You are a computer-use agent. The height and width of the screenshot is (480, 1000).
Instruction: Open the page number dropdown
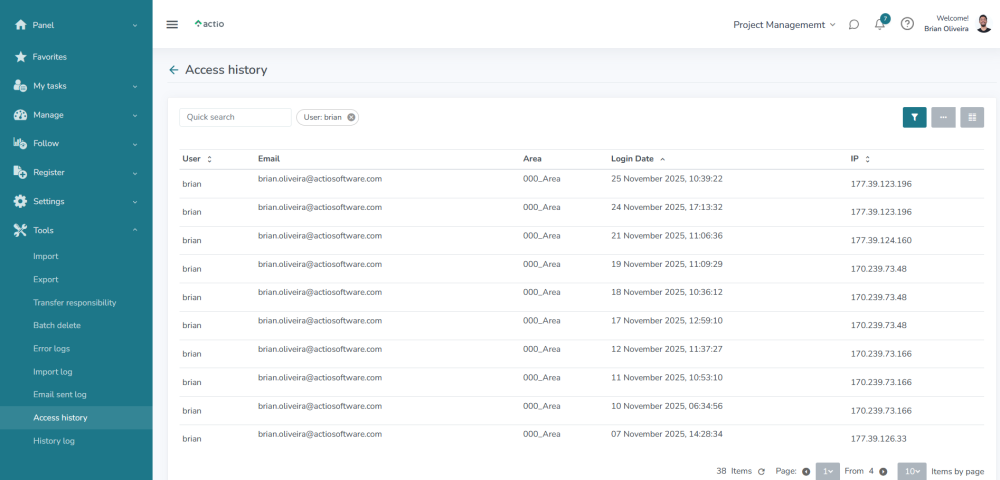coord(828,472)
